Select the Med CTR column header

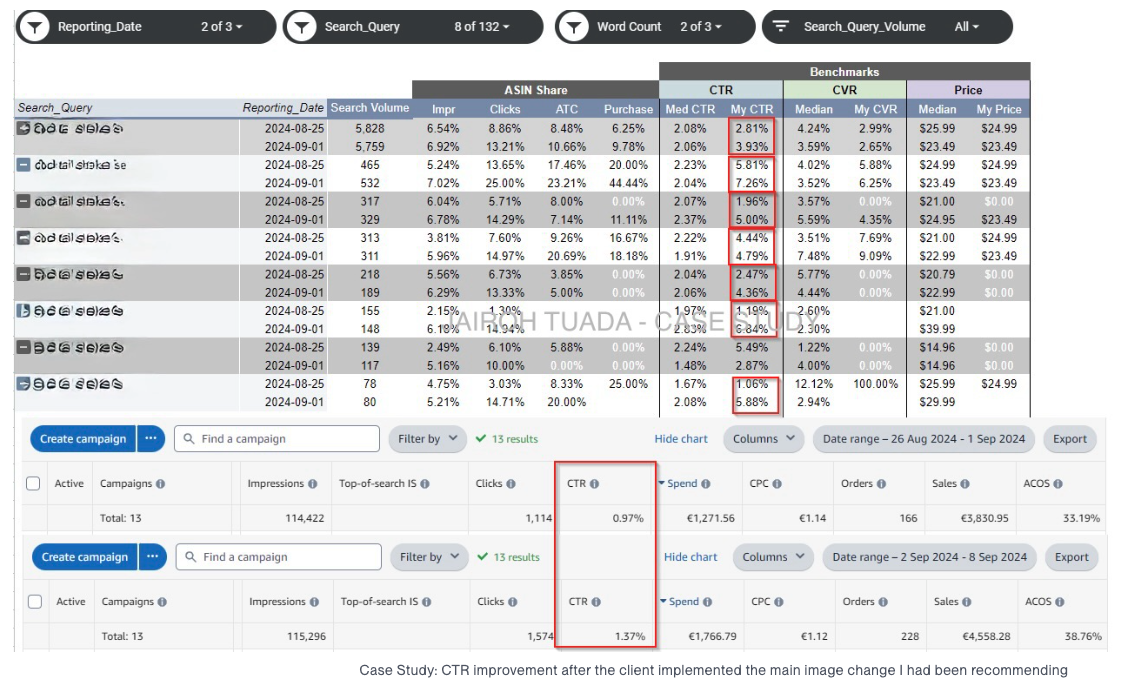click(x=690, y=109)
